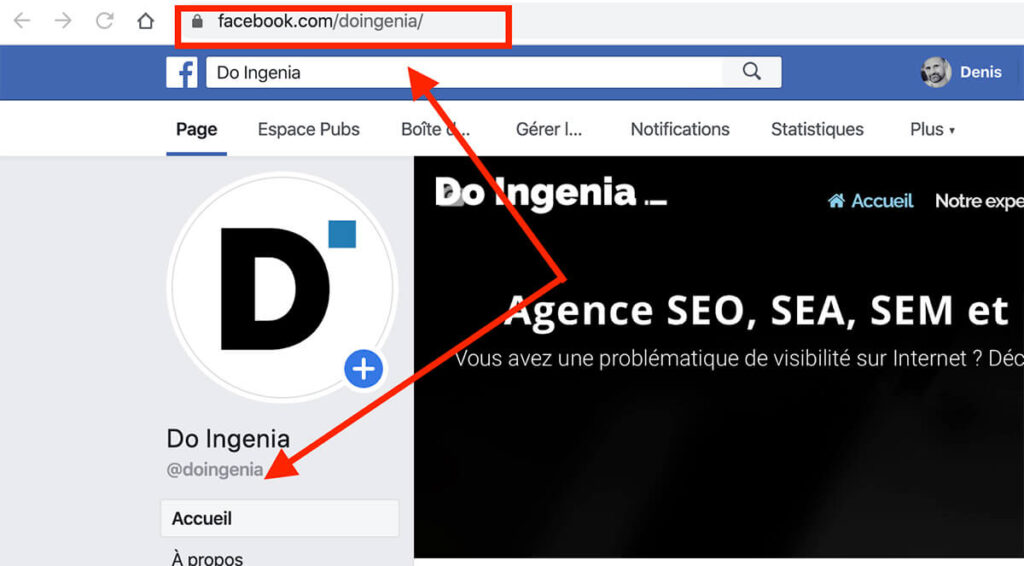The width and height of the screenshot is (1024, 566).
Task: Click the @doingenia username
Action: 215,470
